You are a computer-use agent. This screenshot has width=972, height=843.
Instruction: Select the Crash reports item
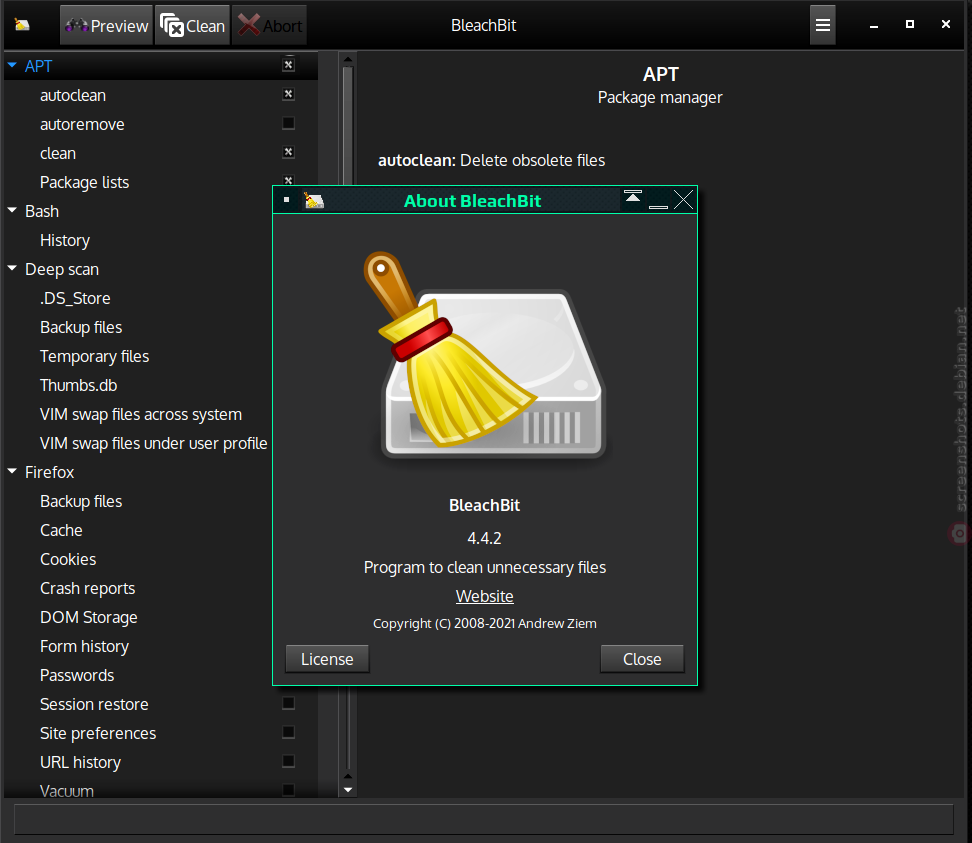tap(87, 588)
